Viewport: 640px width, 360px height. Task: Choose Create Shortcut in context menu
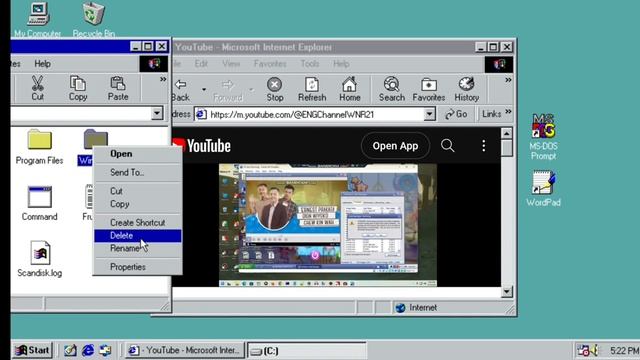coord(137,222)
